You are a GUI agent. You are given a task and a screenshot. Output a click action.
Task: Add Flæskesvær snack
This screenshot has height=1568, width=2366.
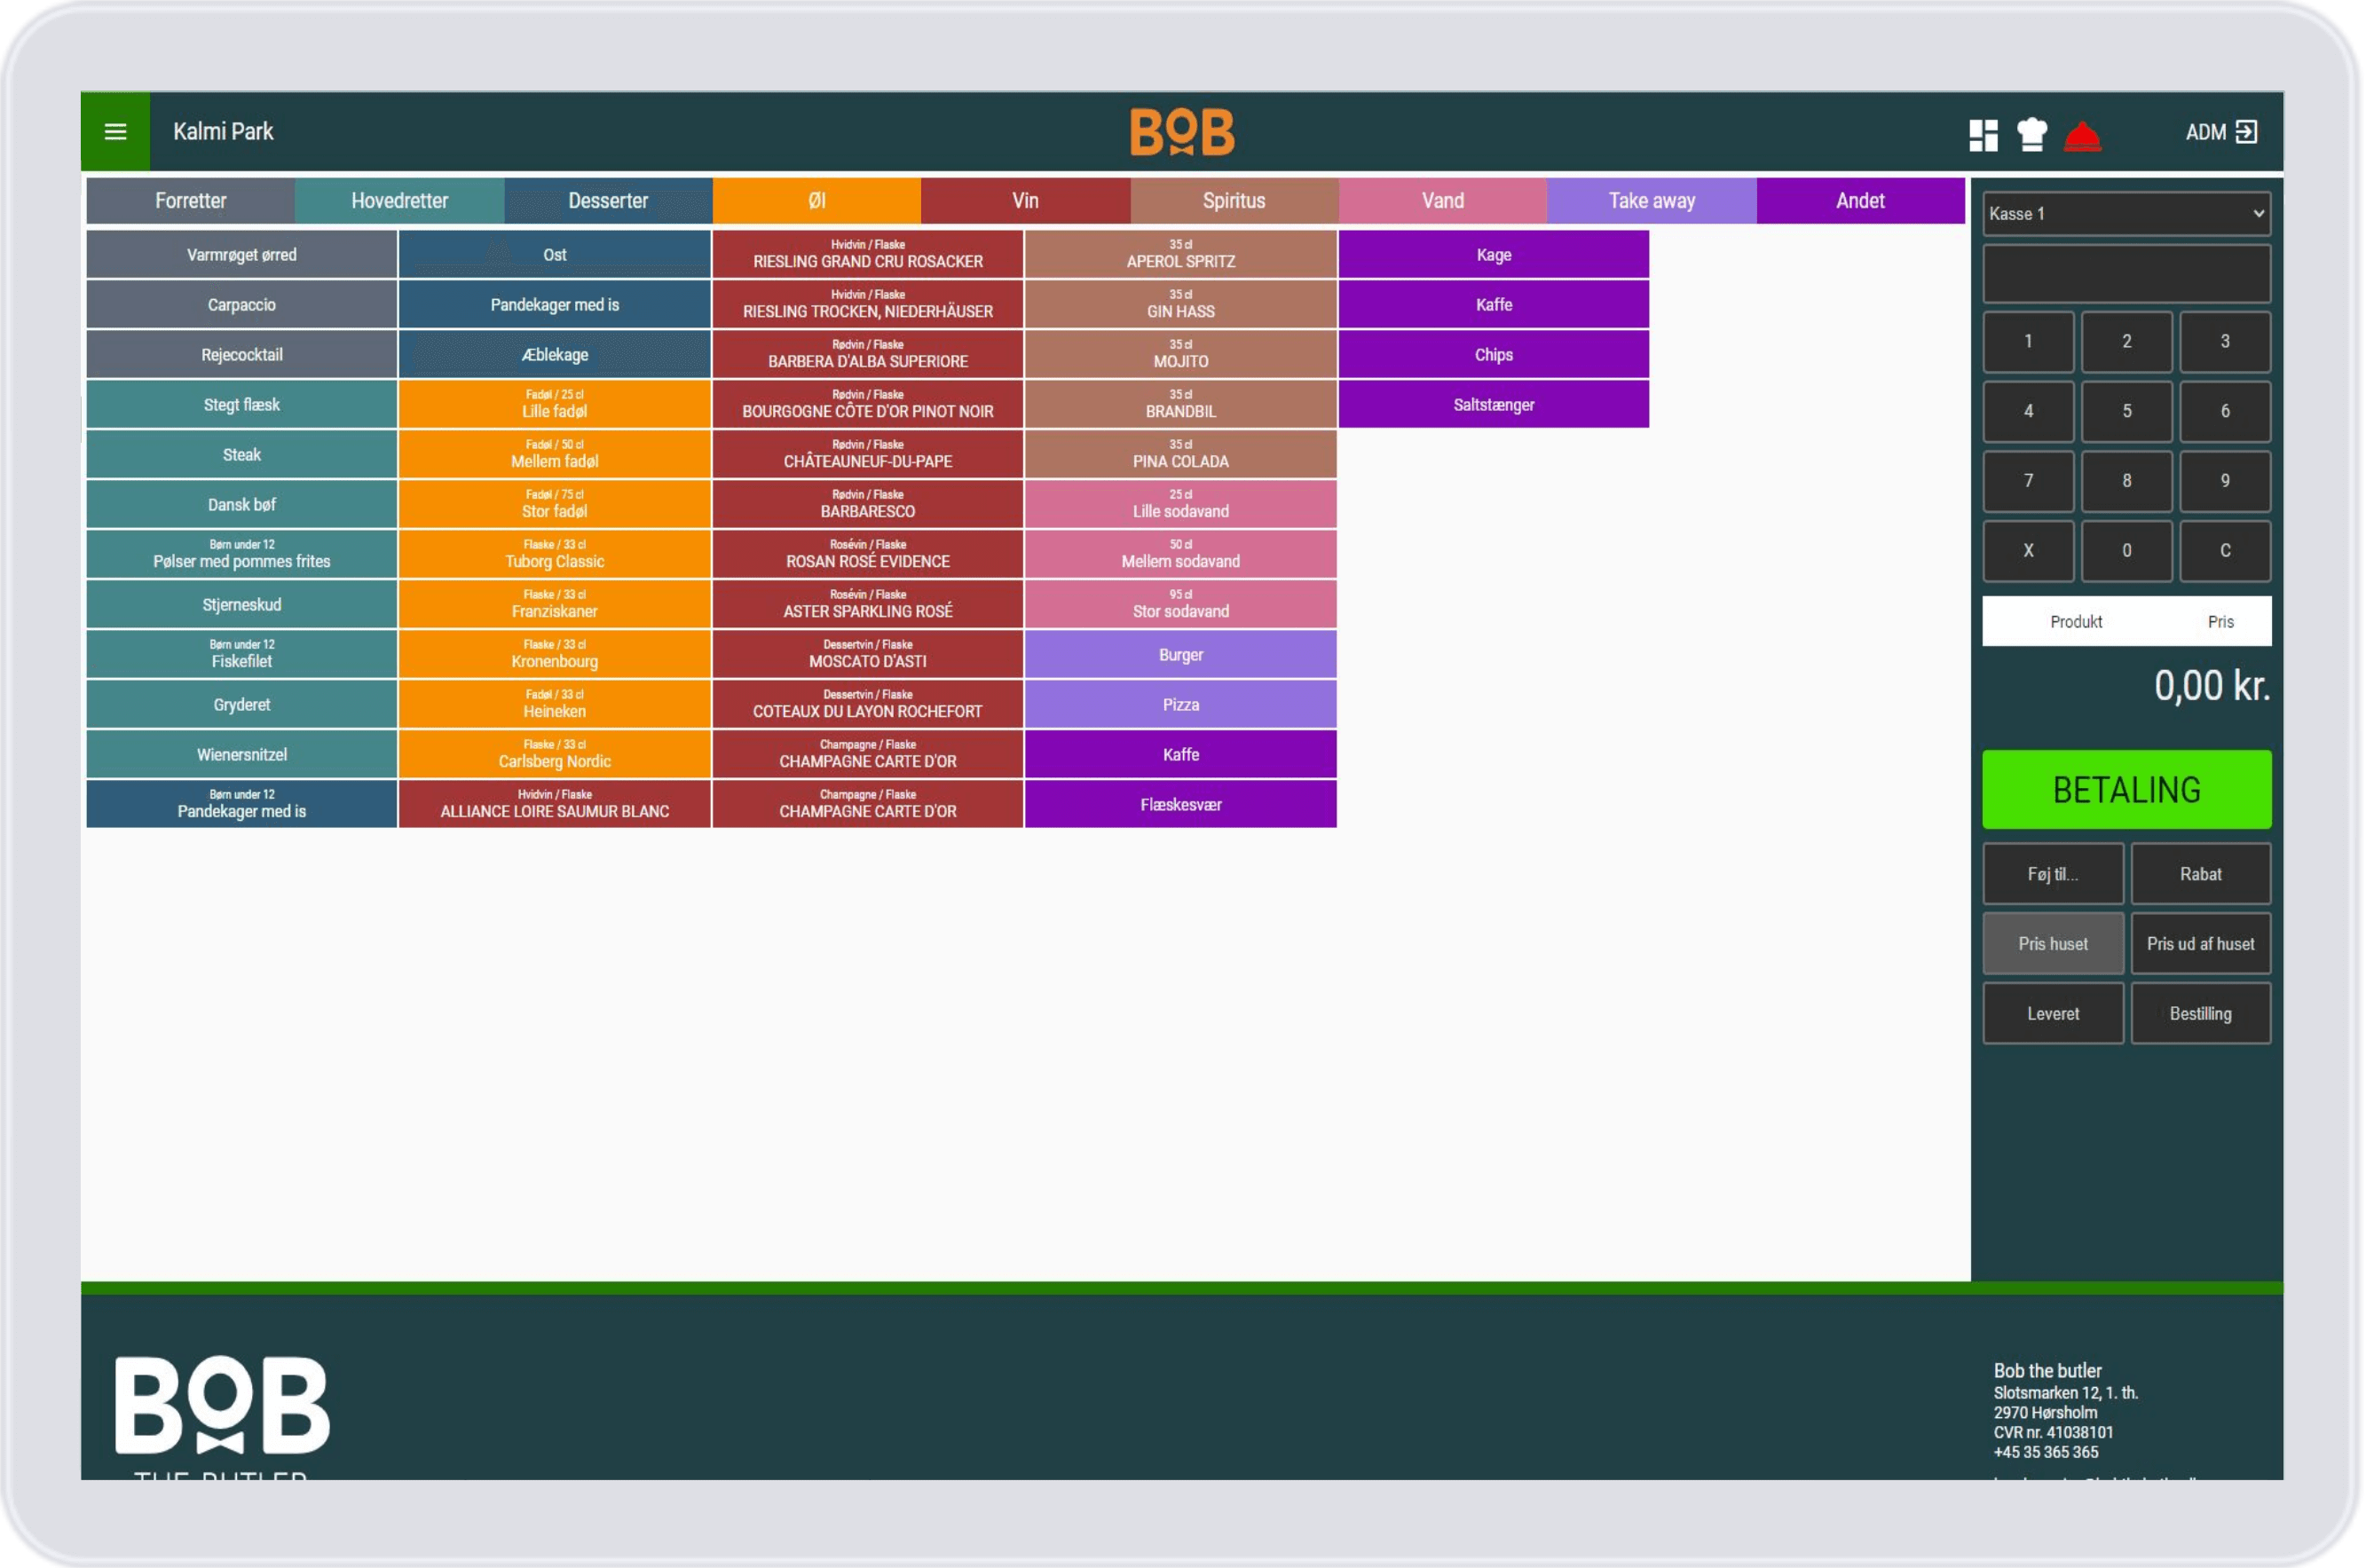[1181, 805]
